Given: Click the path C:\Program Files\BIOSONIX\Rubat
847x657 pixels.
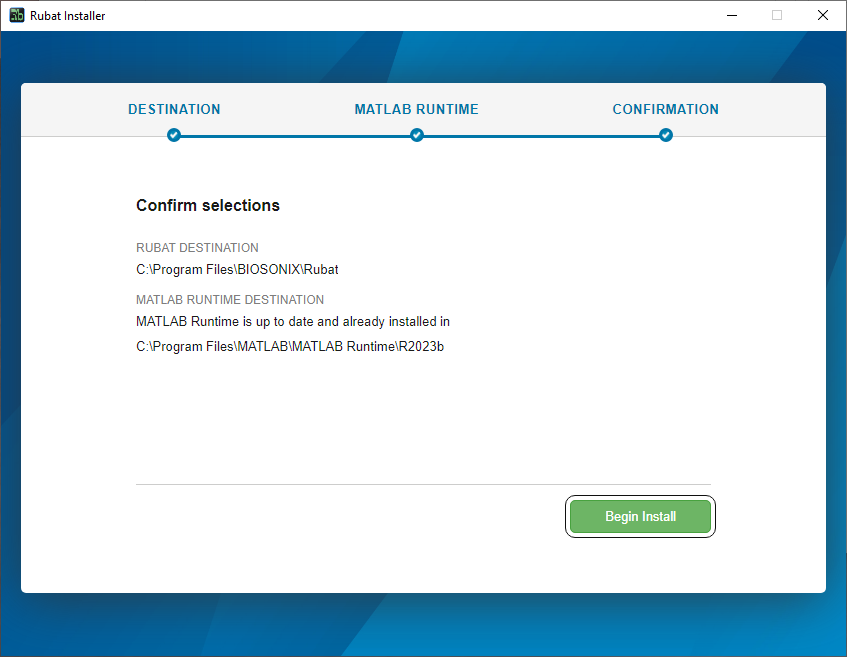Looking at the screenshot, I should (237, 269).
